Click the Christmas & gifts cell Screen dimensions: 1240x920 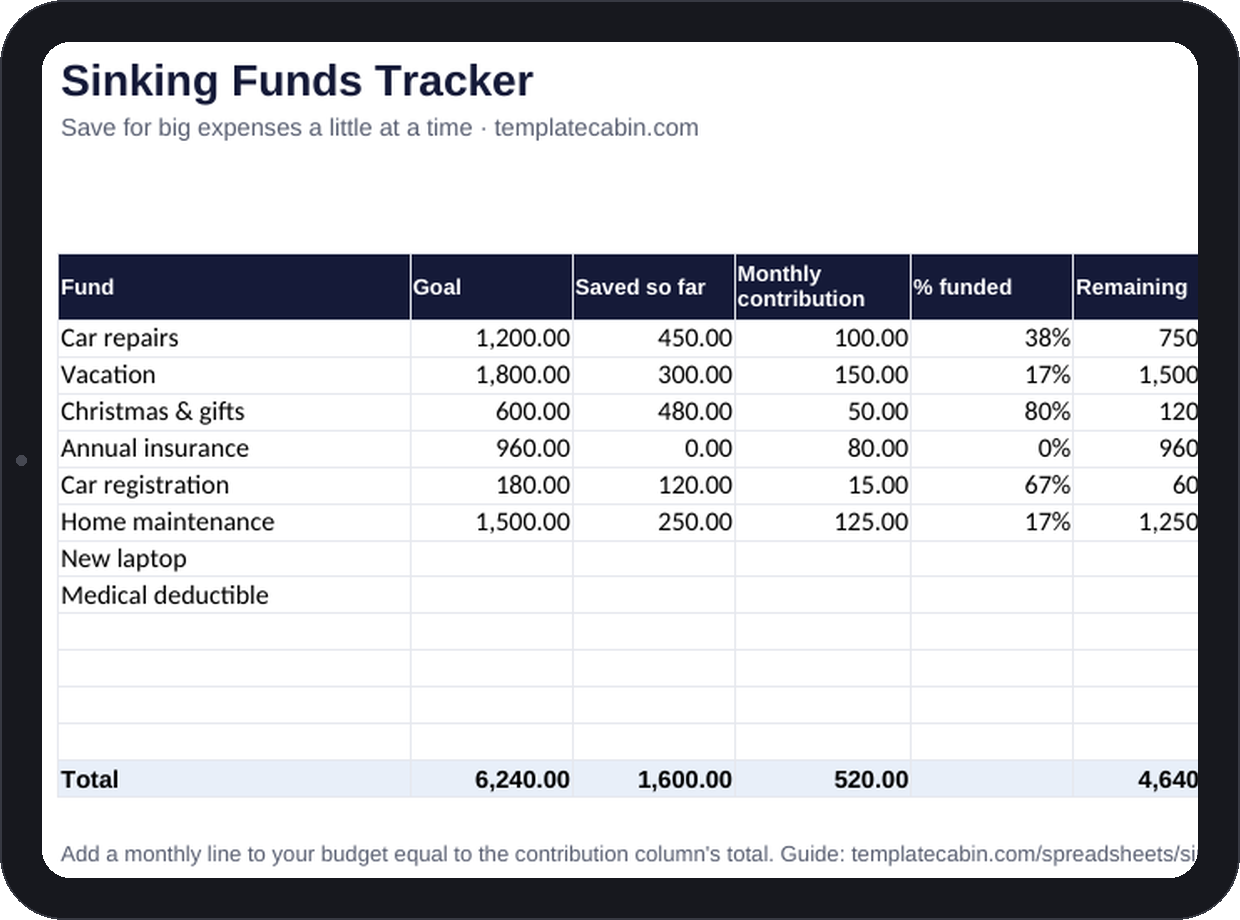tap(235, 412)
